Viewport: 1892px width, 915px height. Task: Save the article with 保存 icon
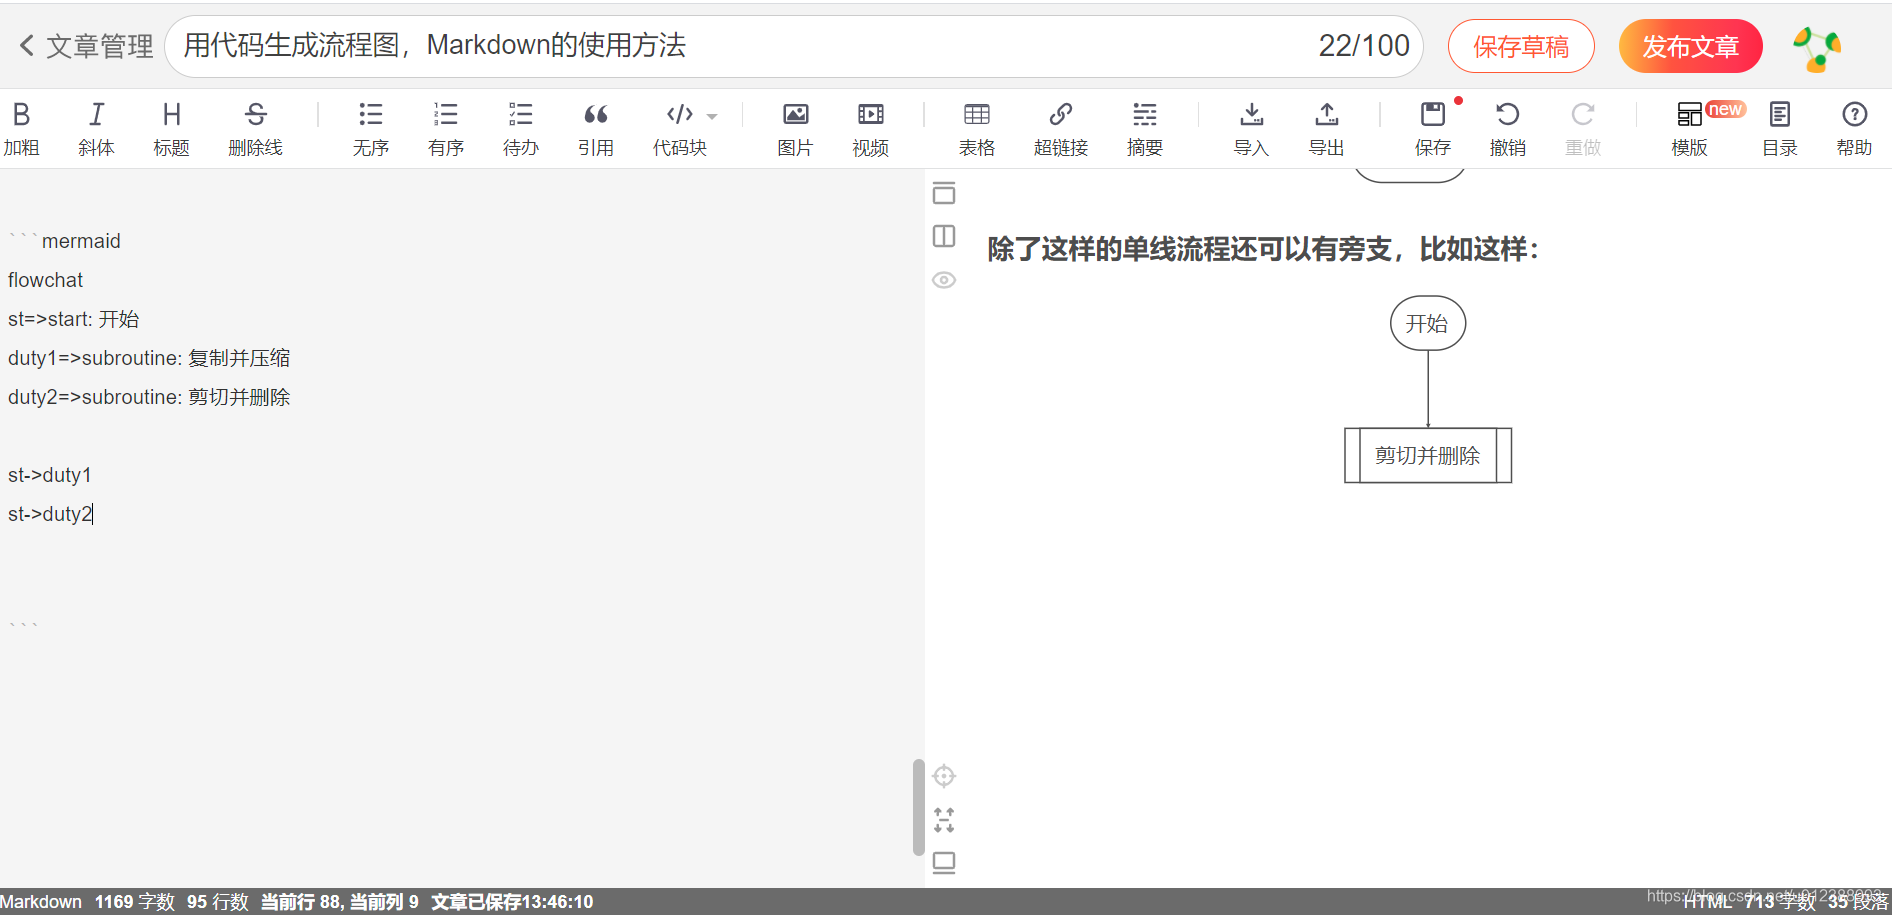[x=1433, y=129]
